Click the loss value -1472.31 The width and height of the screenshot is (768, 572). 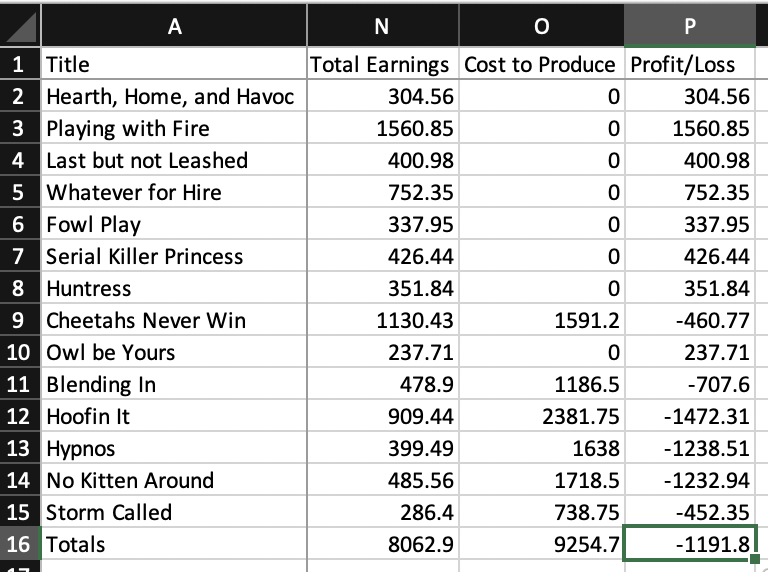(690, 416)
